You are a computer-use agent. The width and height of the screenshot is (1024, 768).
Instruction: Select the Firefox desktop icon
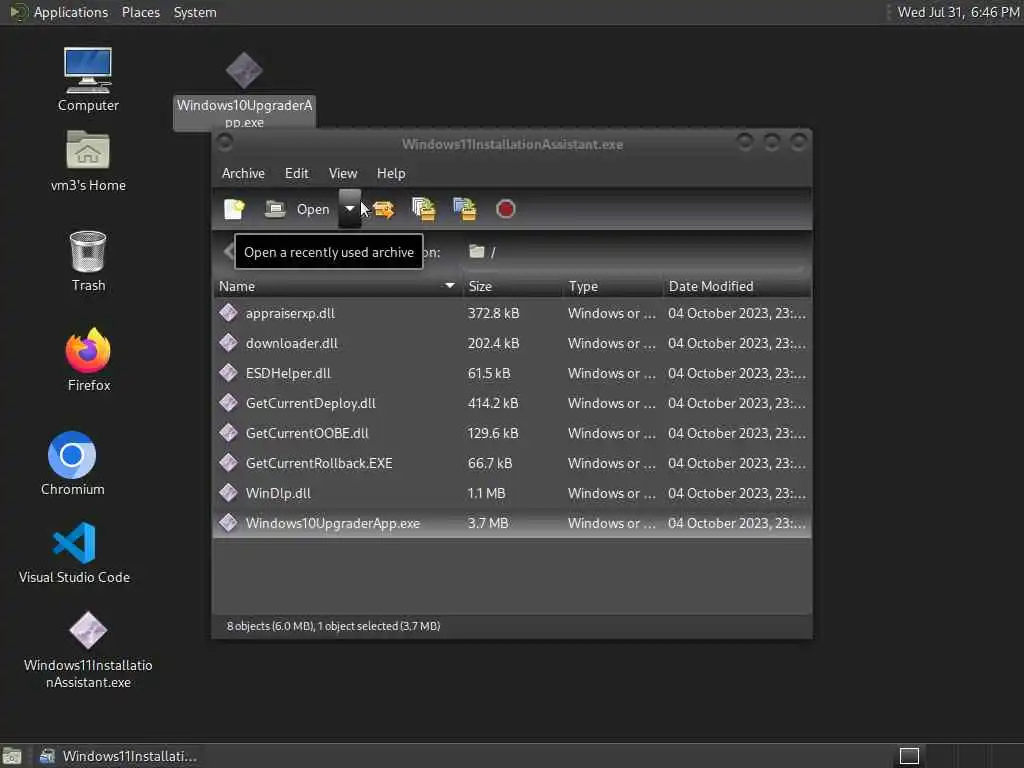coord(88,360)
